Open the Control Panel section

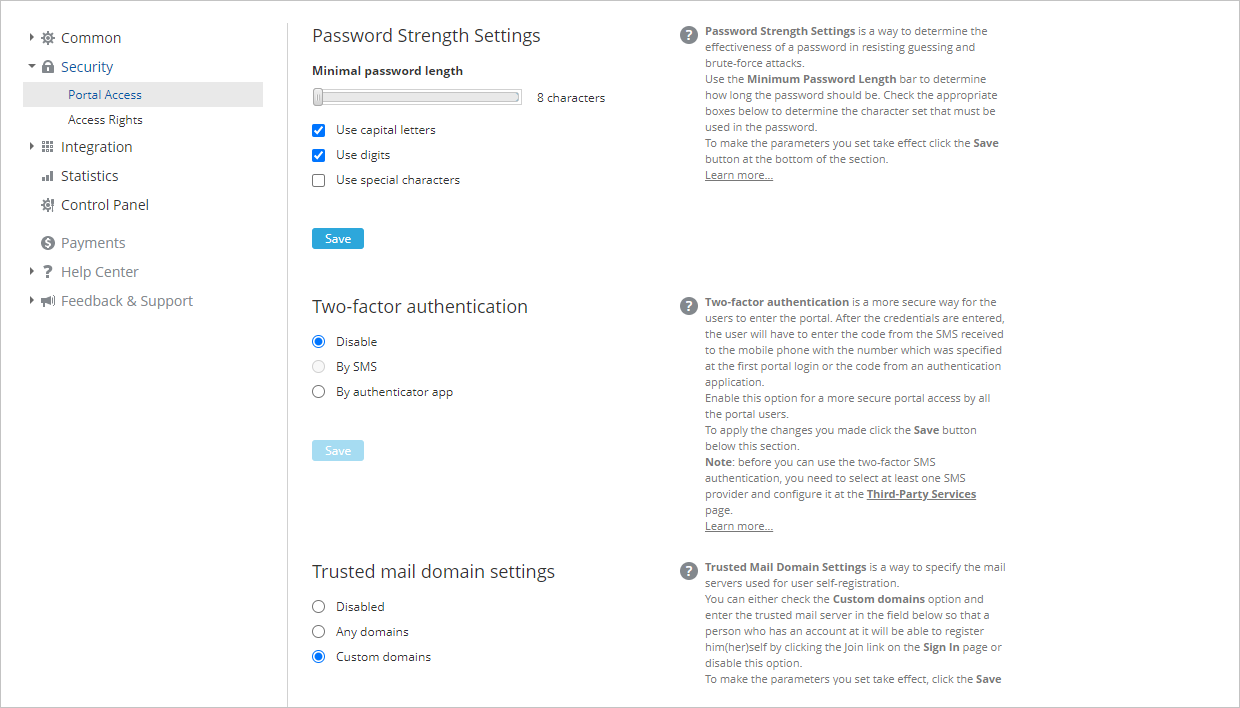coord(103,204)
